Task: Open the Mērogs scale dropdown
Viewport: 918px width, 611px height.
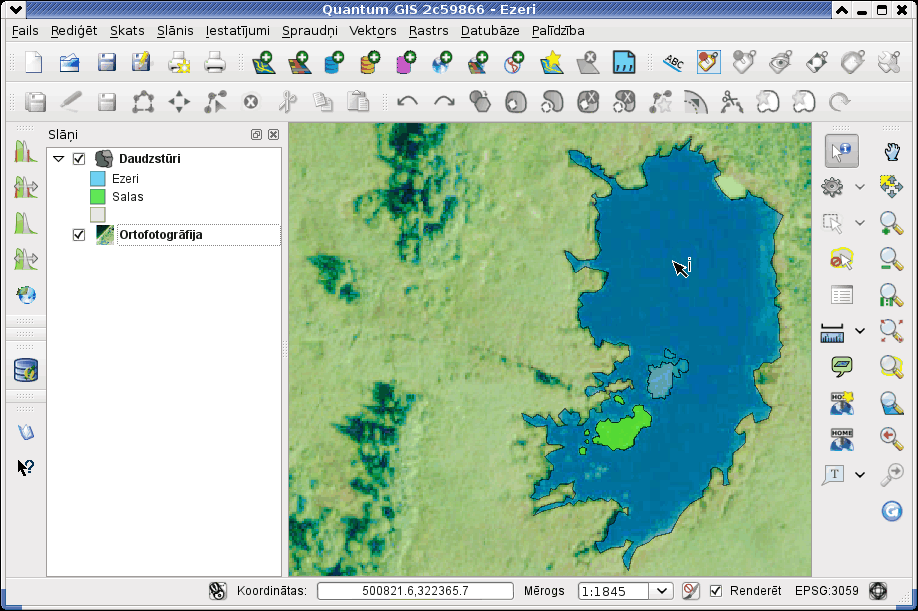Action: 662,591
